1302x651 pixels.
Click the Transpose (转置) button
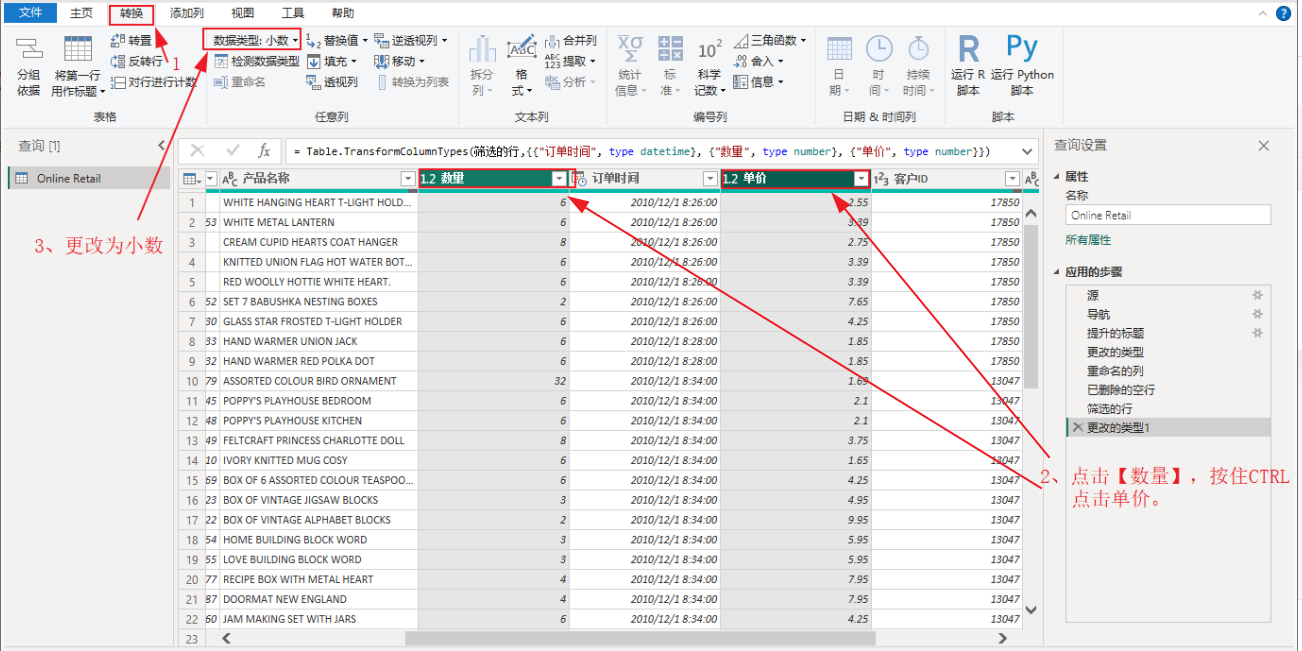click(x=131, y=41)
